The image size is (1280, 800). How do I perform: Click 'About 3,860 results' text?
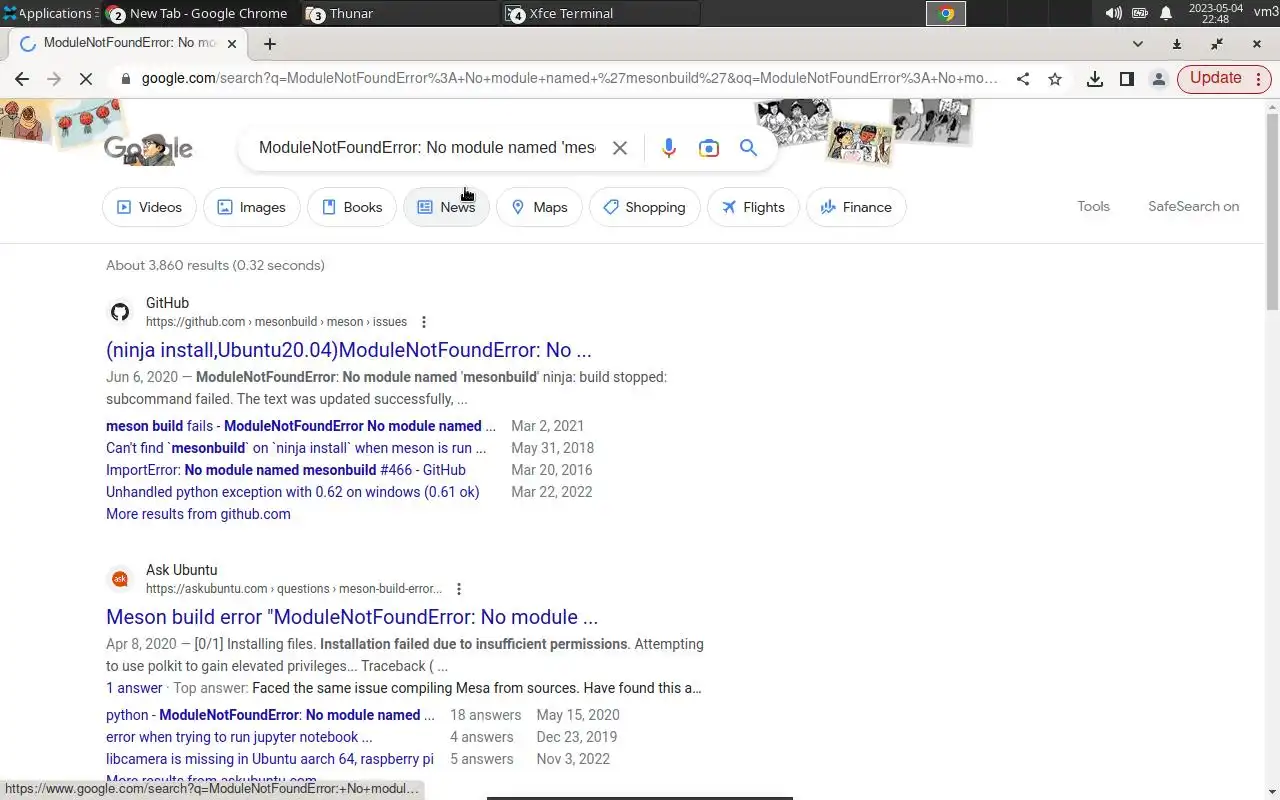click(215, 265)
